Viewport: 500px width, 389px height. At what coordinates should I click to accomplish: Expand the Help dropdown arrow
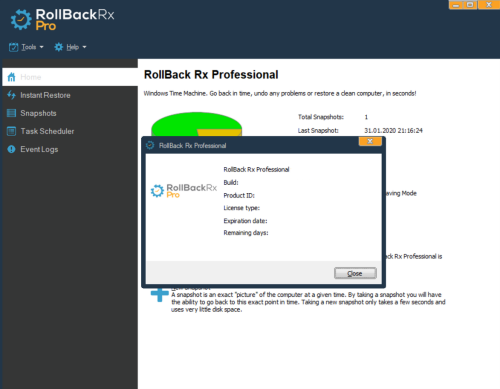tap(84, 47)
